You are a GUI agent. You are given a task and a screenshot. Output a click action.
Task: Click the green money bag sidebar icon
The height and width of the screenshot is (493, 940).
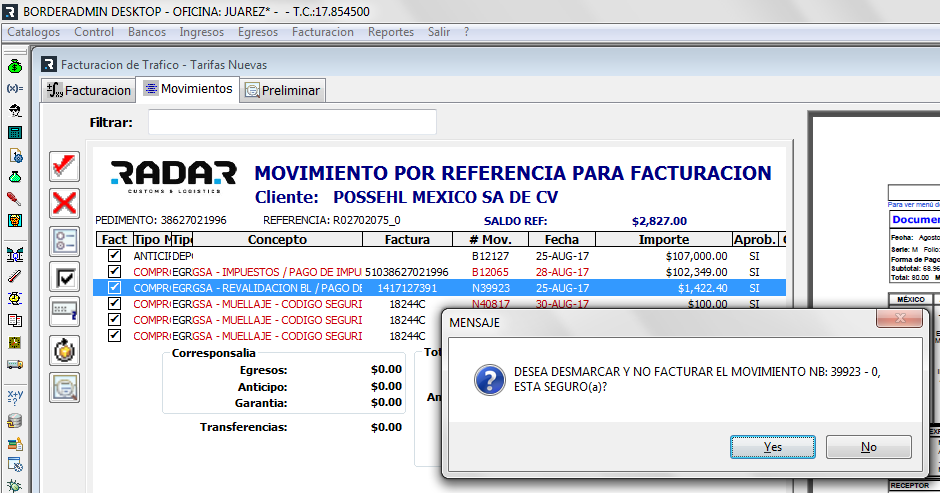(15, 66)
